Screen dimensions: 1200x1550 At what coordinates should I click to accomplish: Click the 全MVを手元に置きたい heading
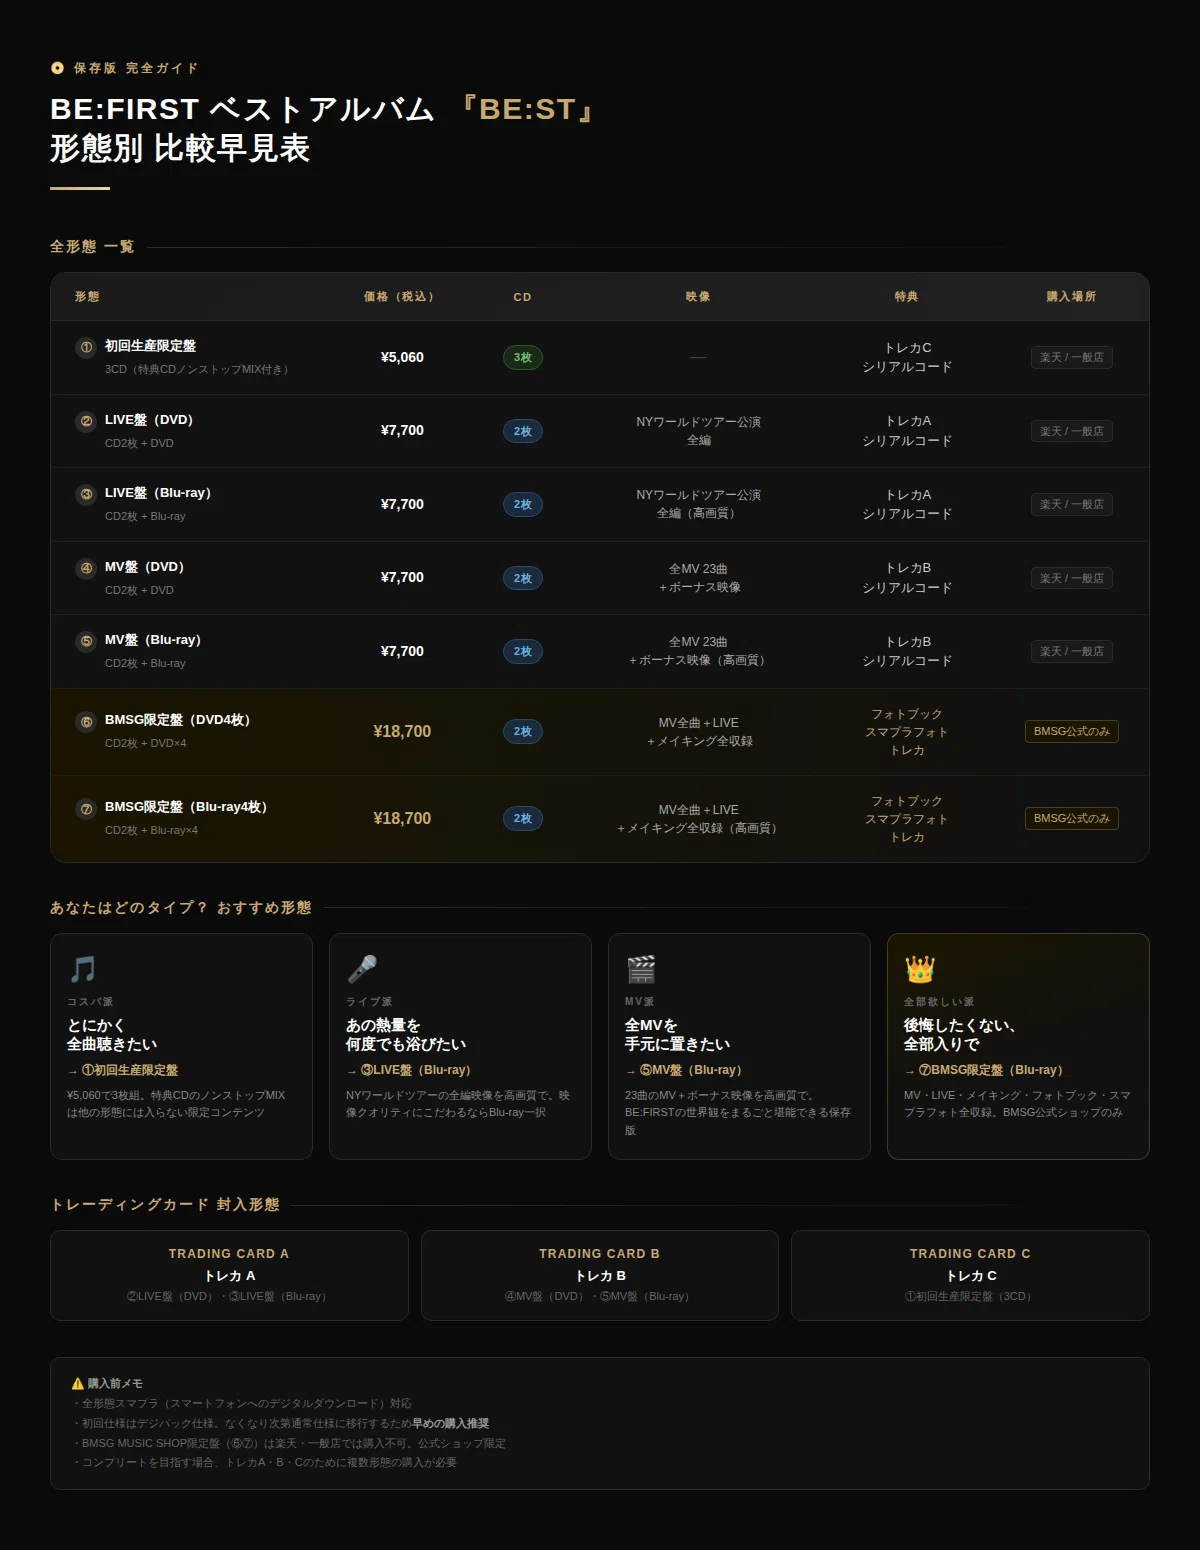[x=677, y=1035]
